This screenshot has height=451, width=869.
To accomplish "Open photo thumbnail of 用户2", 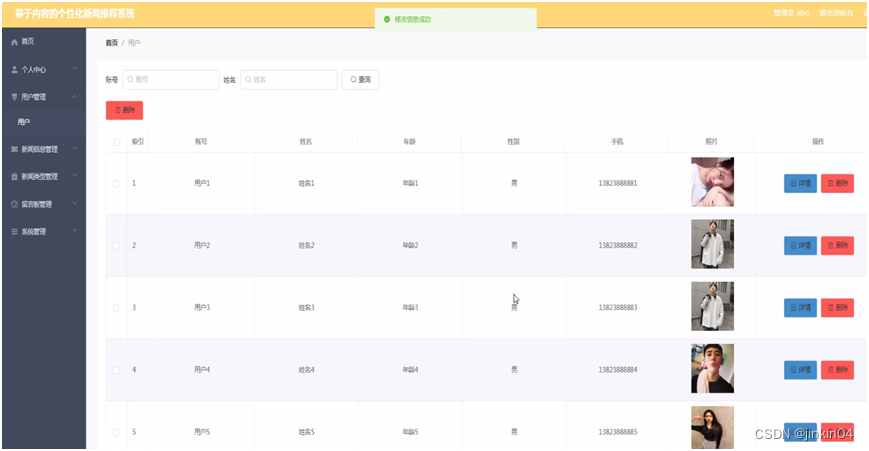I will coord(712,244).
